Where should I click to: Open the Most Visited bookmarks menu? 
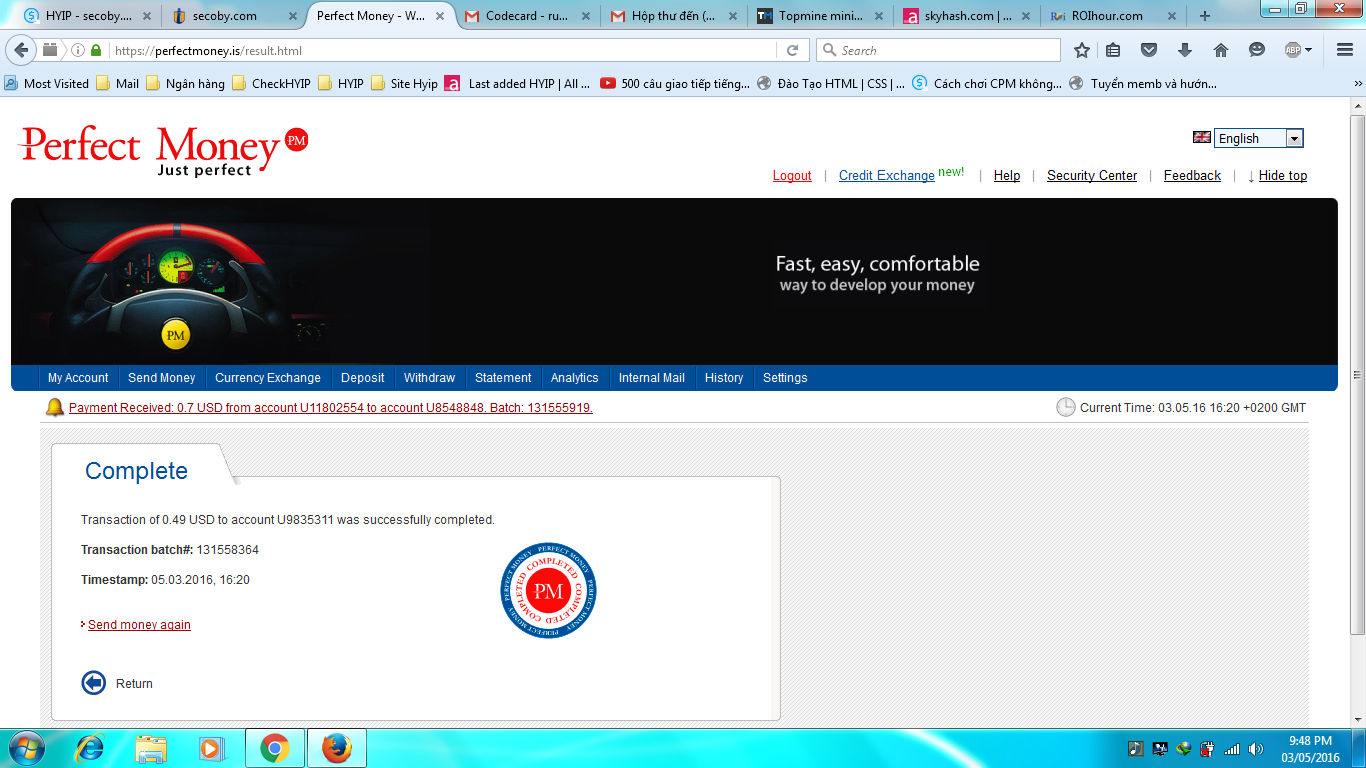click(47, 84)
